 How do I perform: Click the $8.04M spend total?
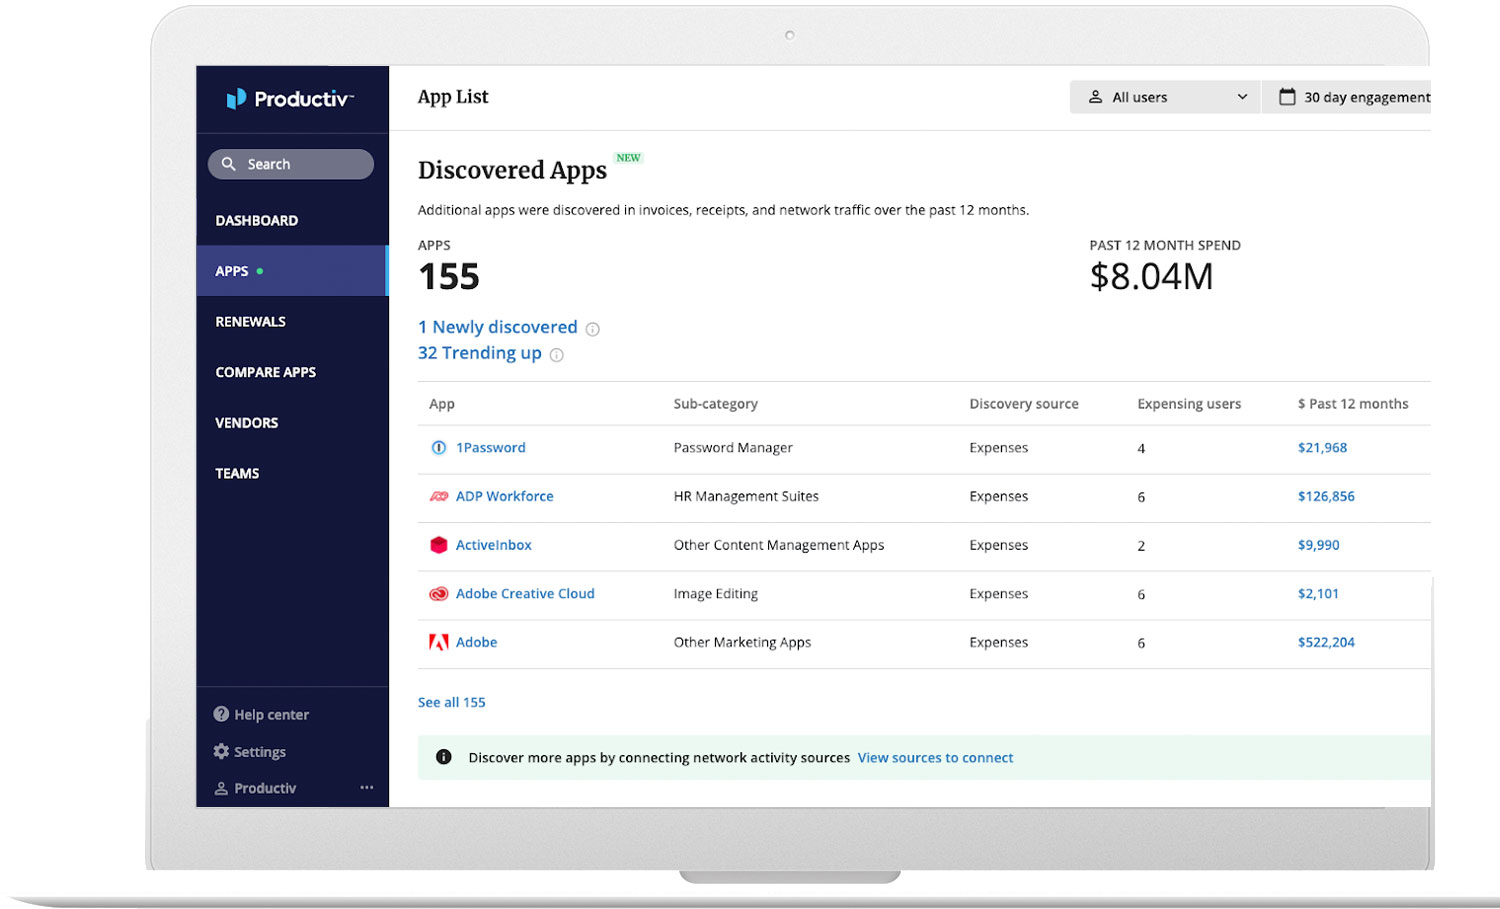[x=1151, y=277]
